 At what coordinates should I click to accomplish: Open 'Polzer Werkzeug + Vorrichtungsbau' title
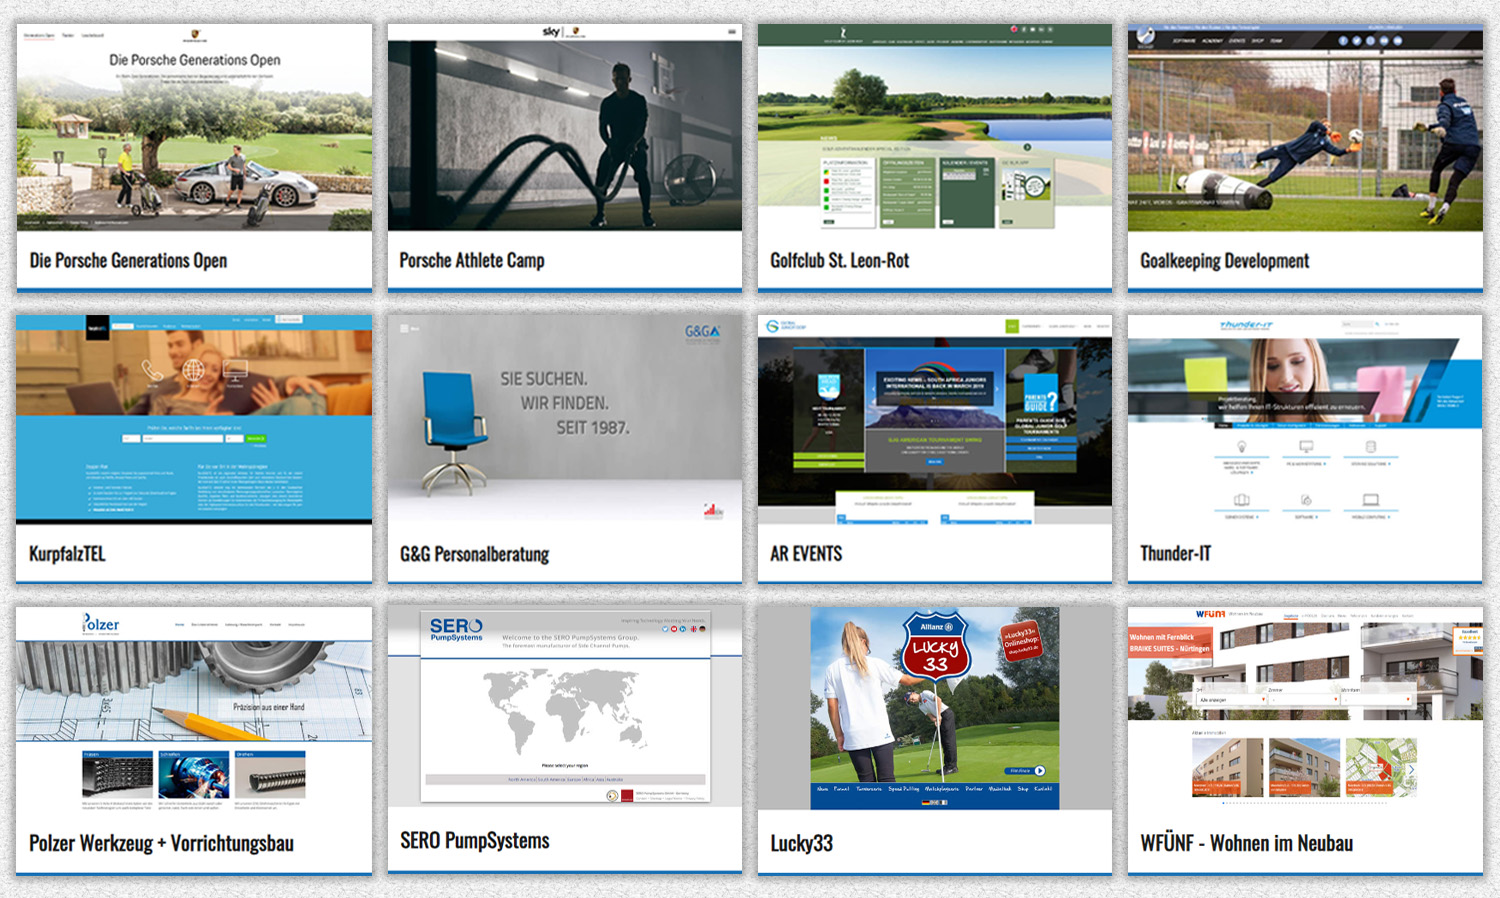(x=161, y=843)
